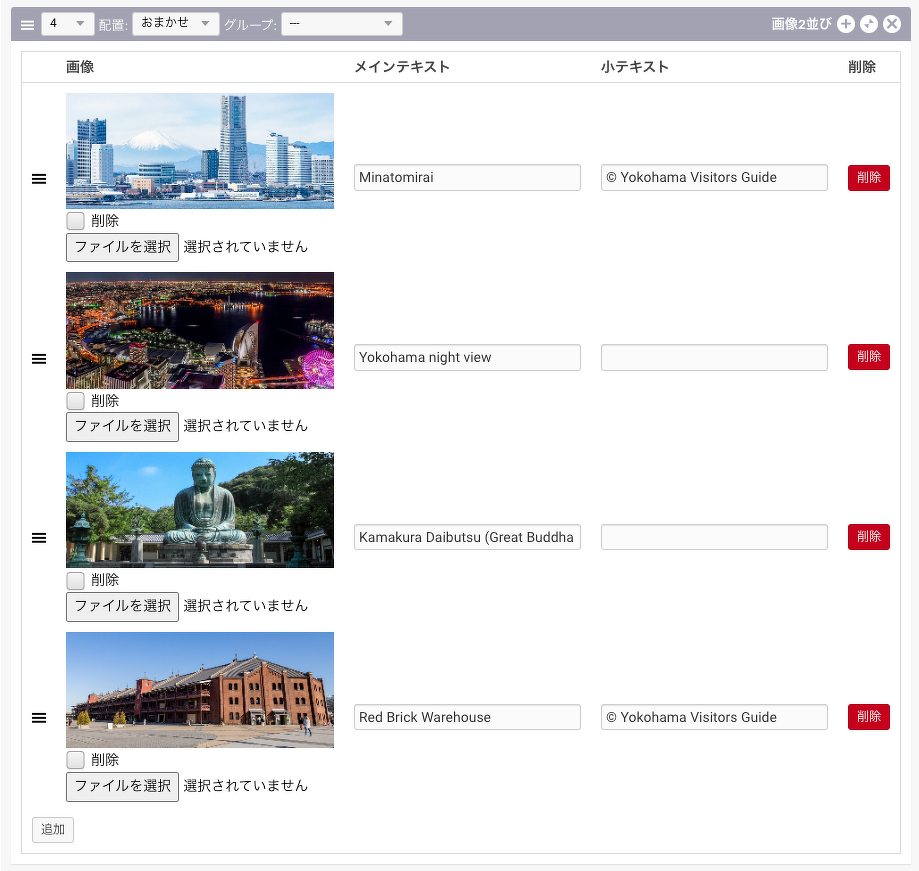Remove the block with the header X icon
This screenshot has height=871, width=919.
point(892,24)
